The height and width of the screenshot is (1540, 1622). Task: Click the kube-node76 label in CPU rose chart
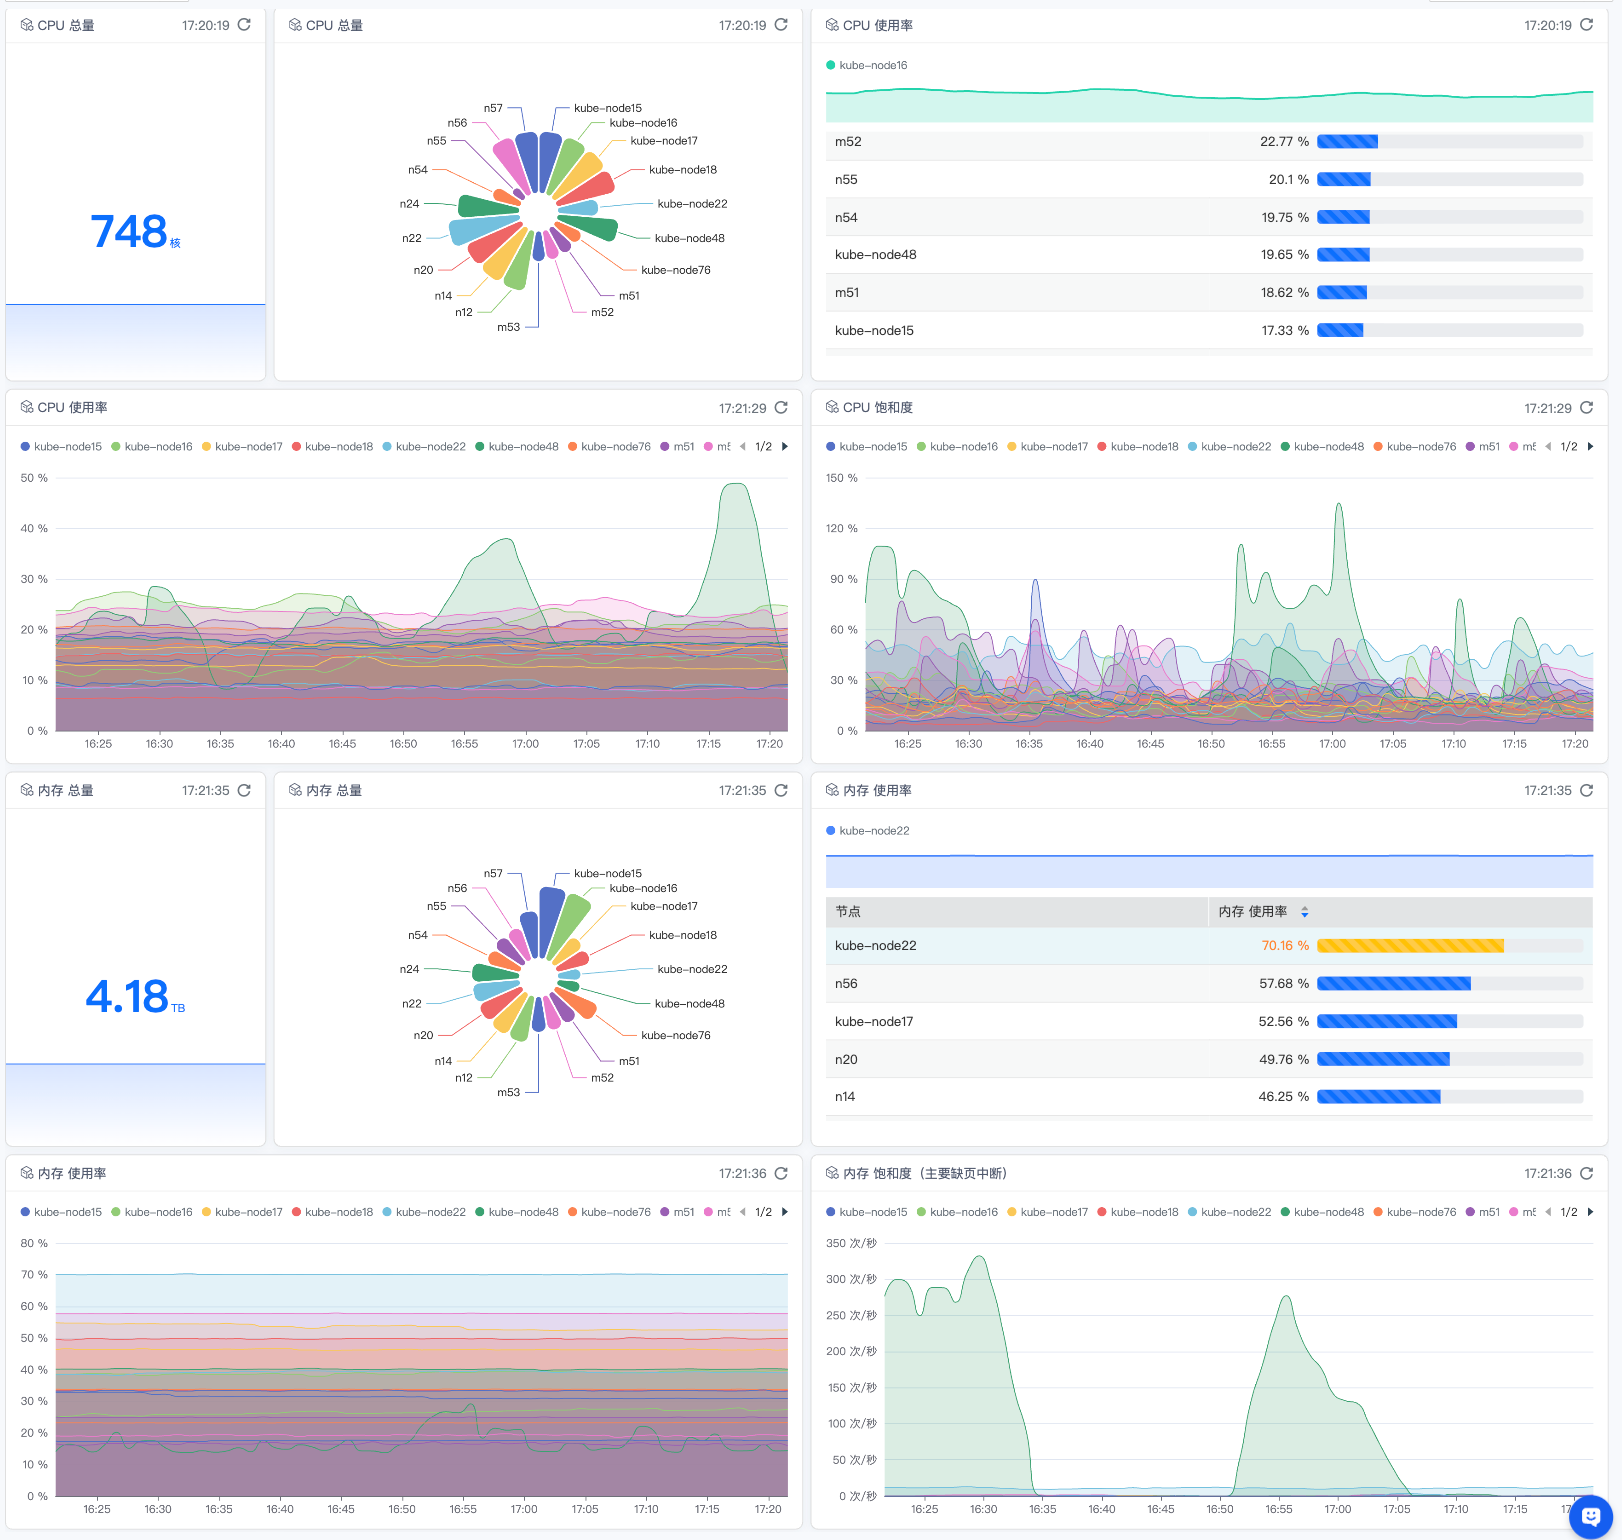click(x=676, y=270)
